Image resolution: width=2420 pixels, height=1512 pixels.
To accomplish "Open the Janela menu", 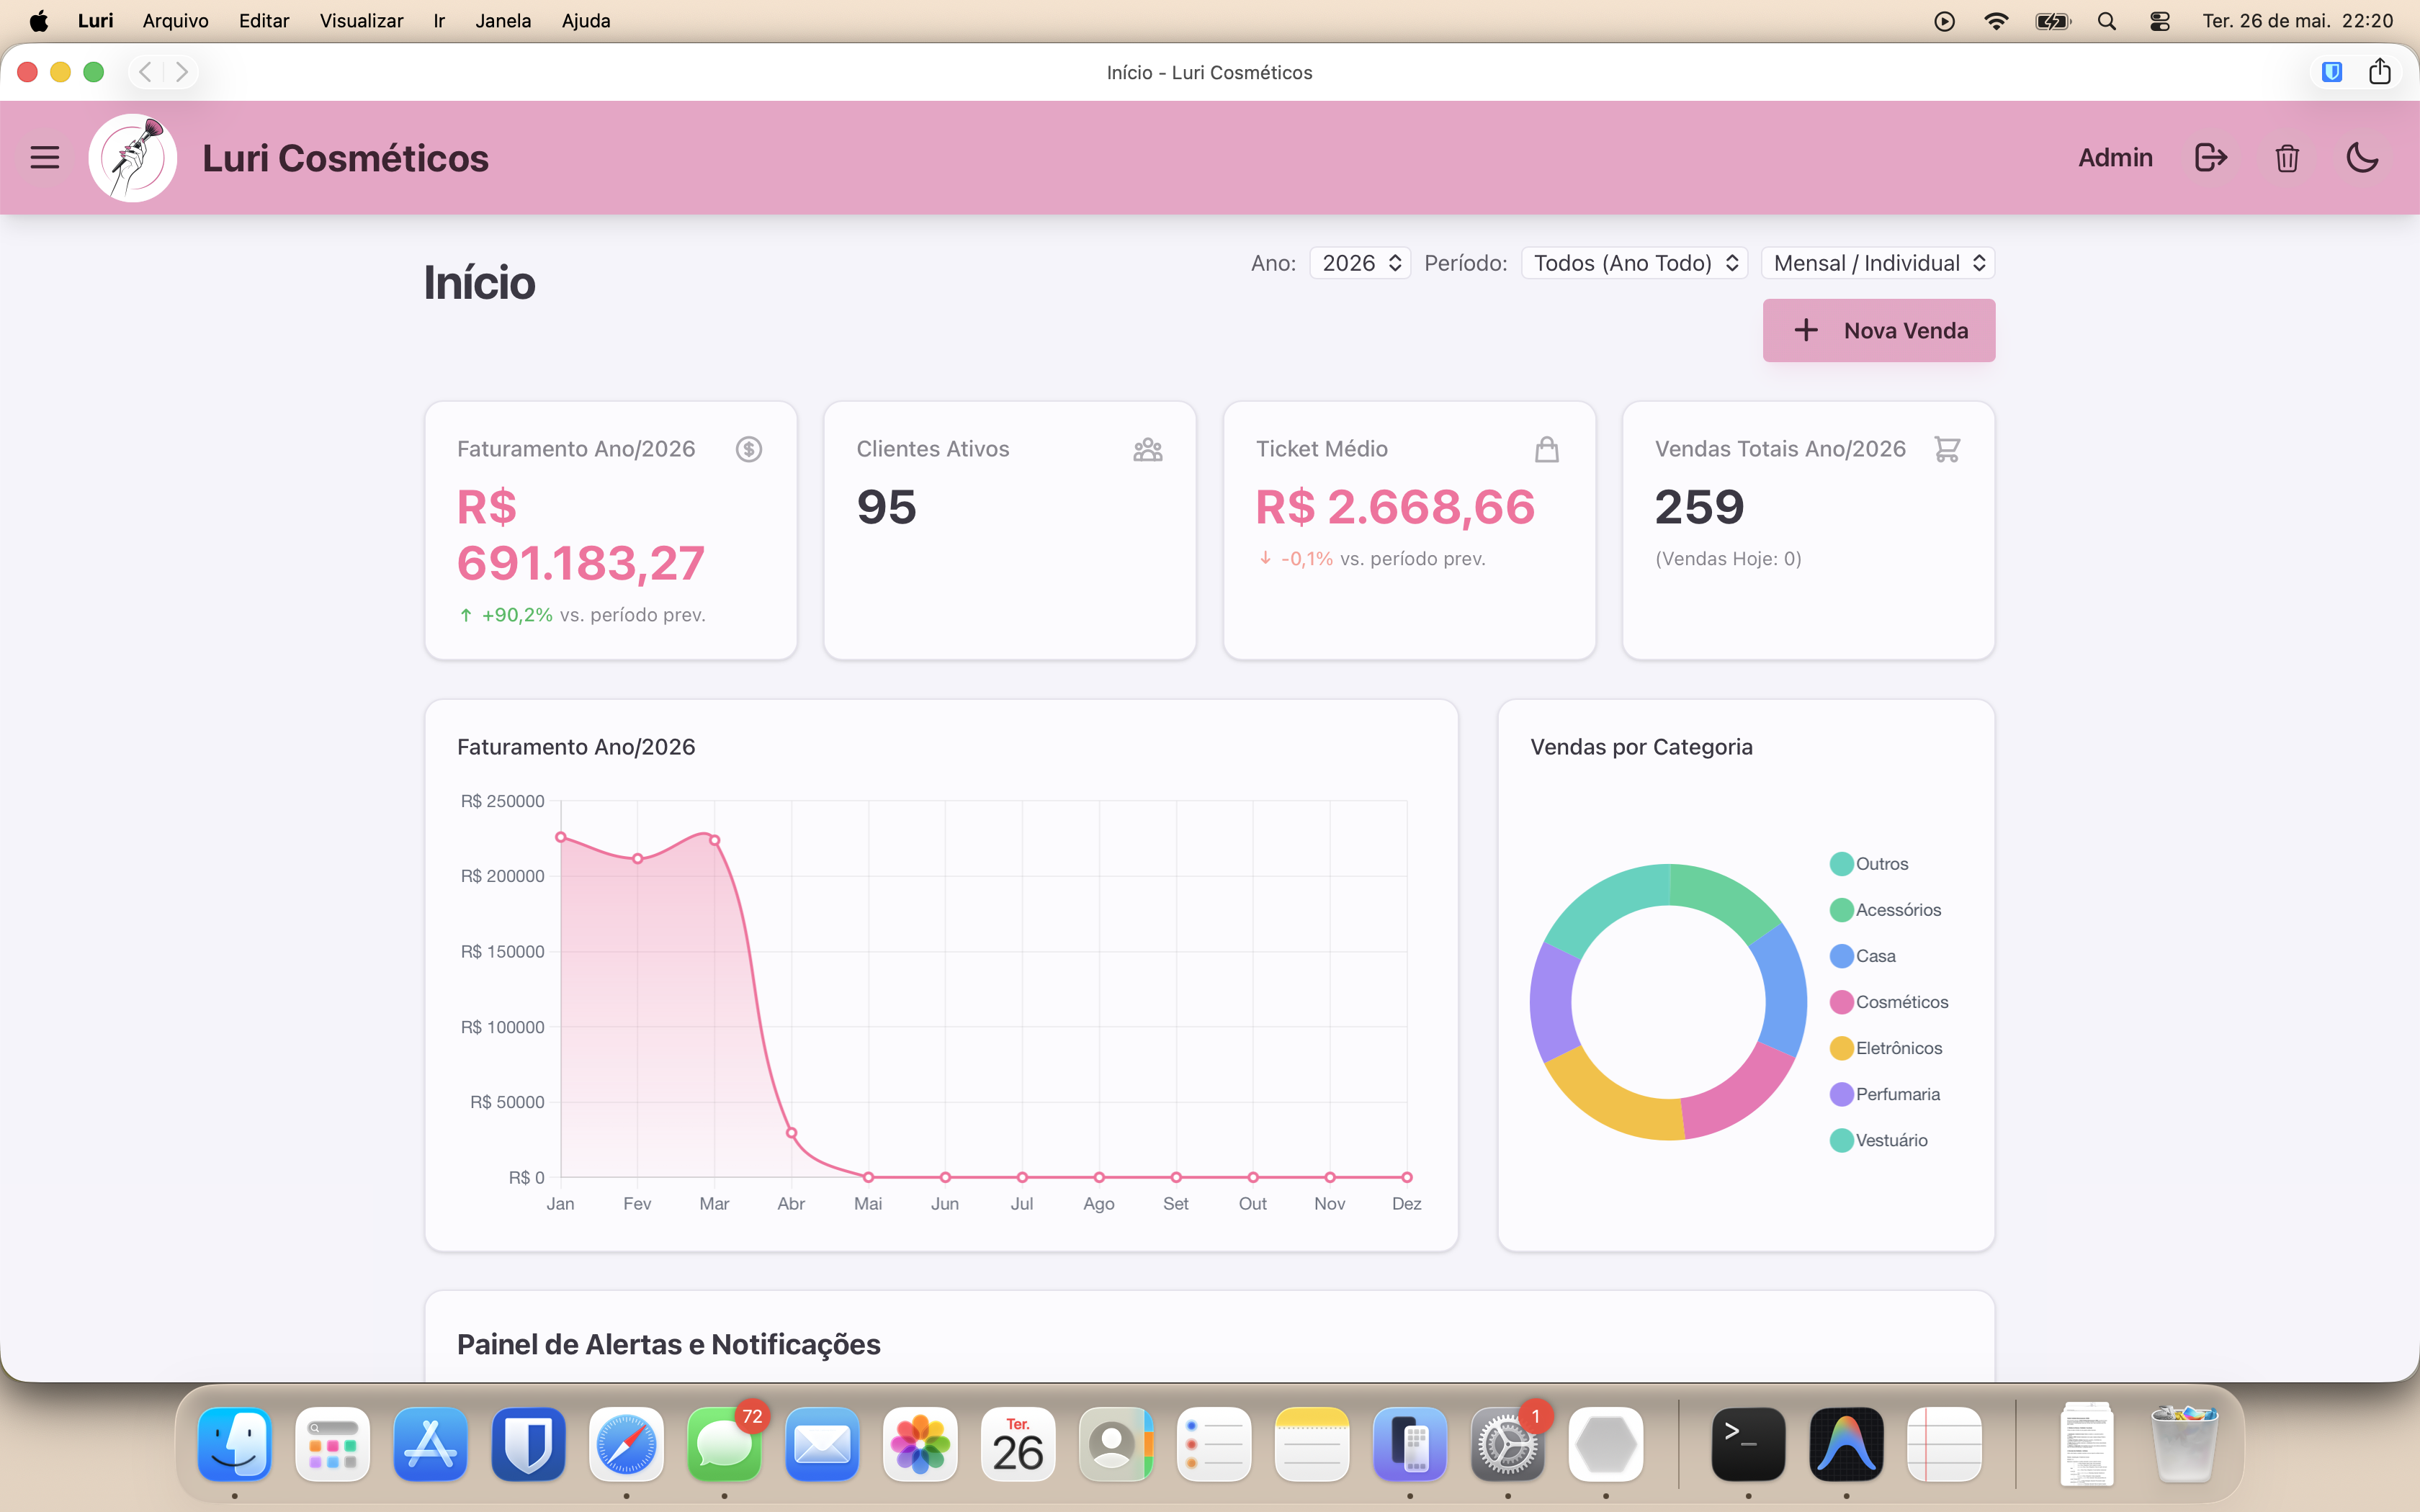I will pos(503,21).
